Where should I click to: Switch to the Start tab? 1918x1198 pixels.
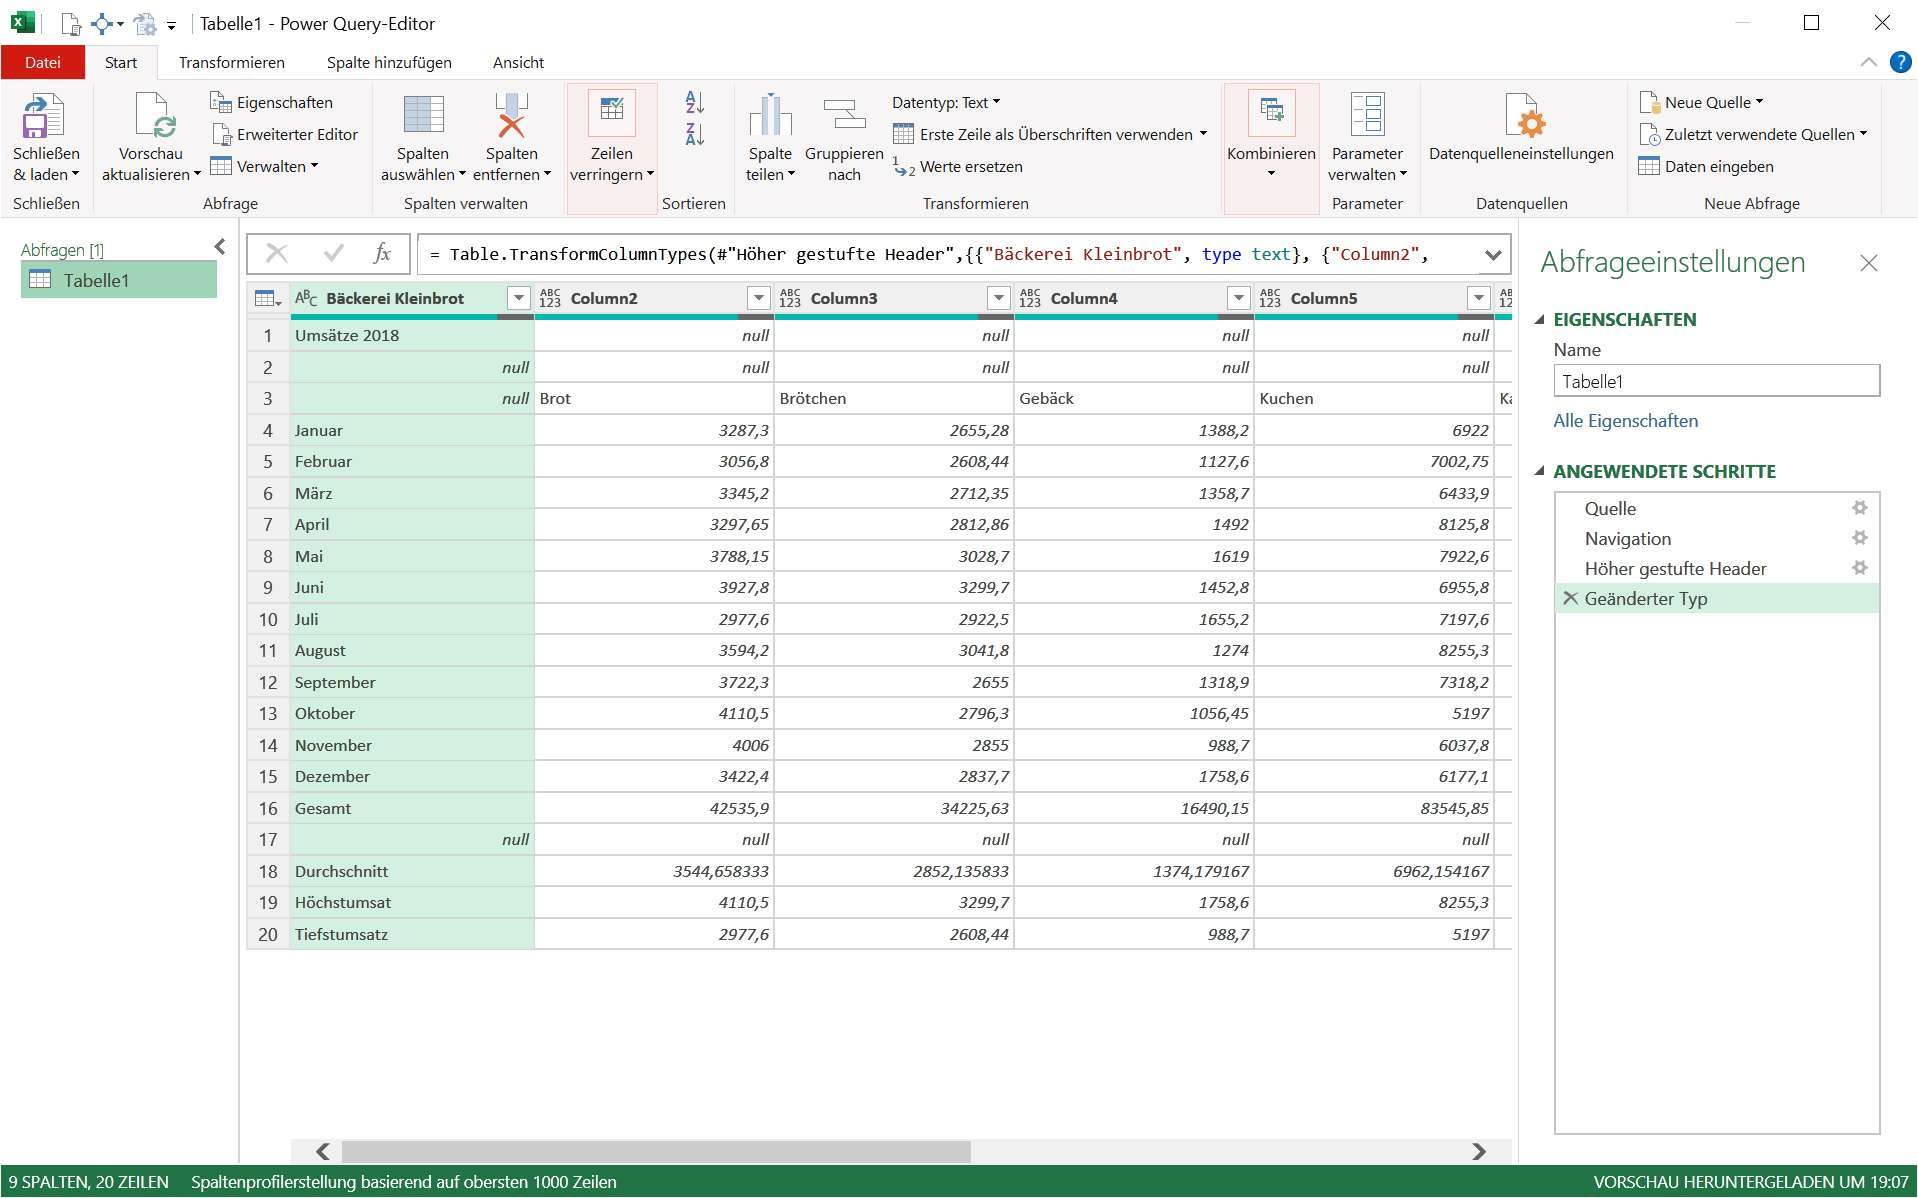pyautogui.click(x=121, y=62)
